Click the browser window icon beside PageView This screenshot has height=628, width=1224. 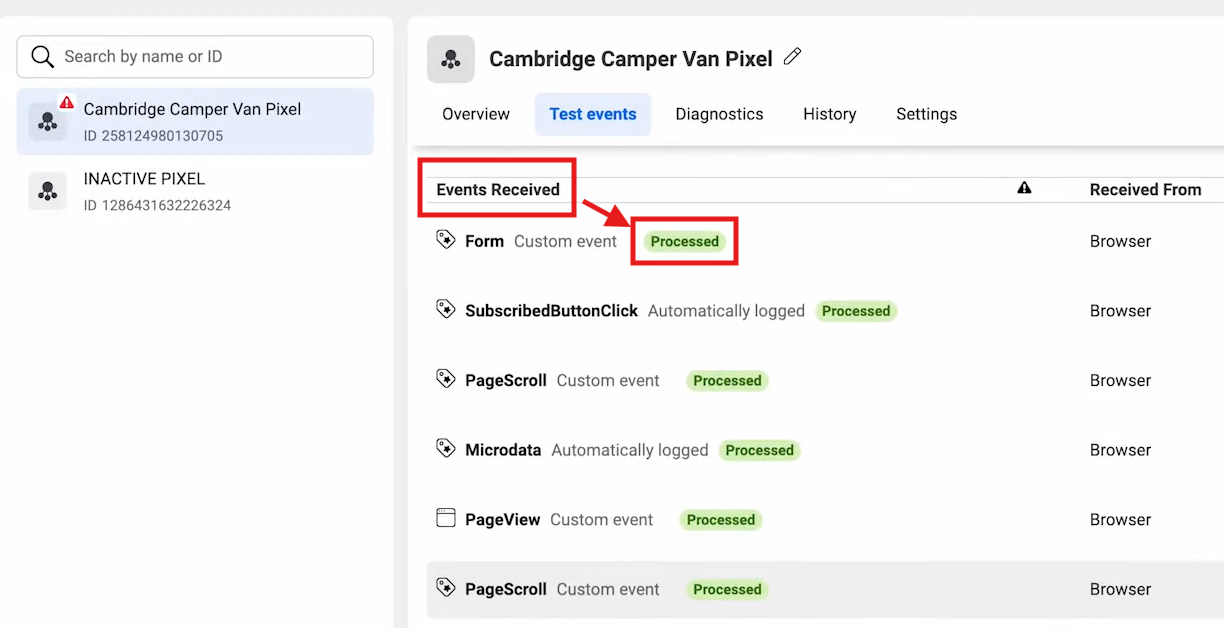446,518
